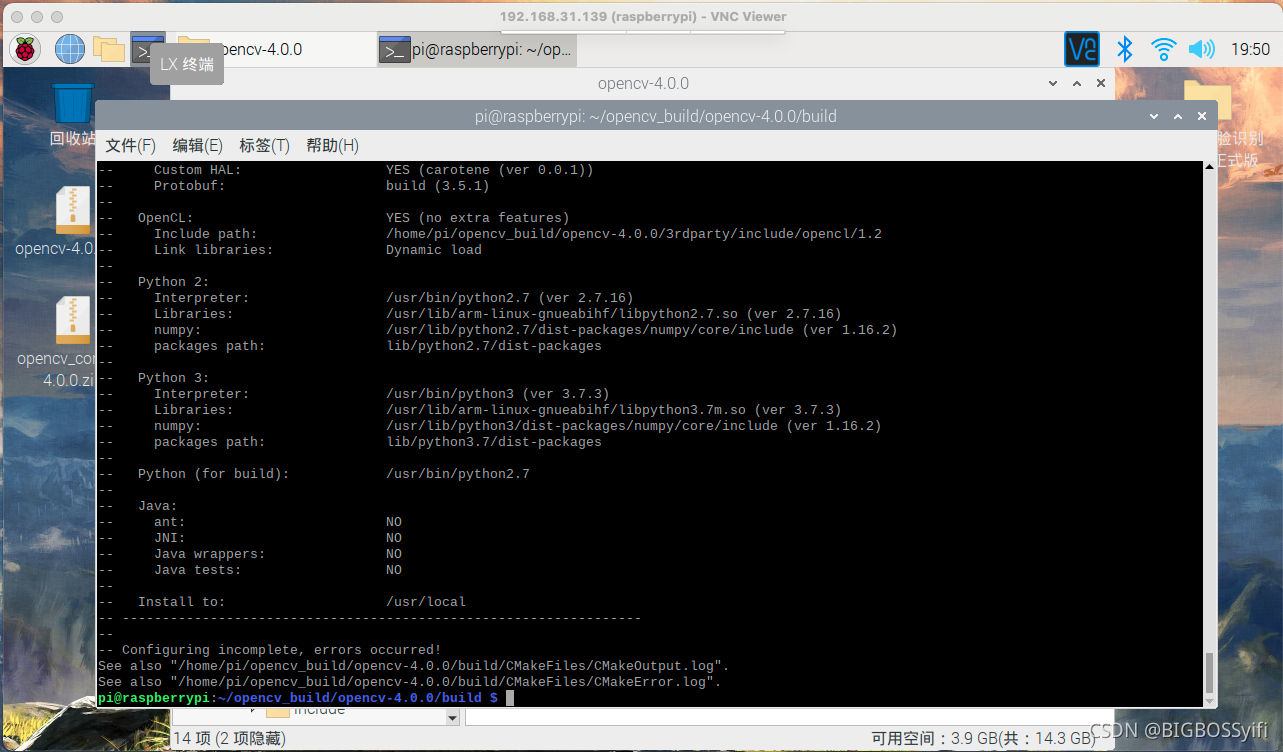Maximize the opencv-4.0.0 file manager window
The width and height of the screenshot is (1283, 752).
tap(1076, 84)
